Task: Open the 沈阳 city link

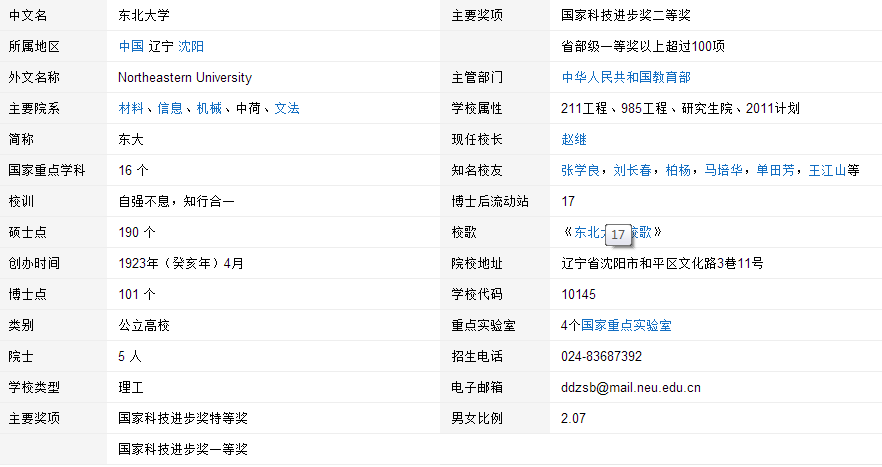Action: pos(191,46)
